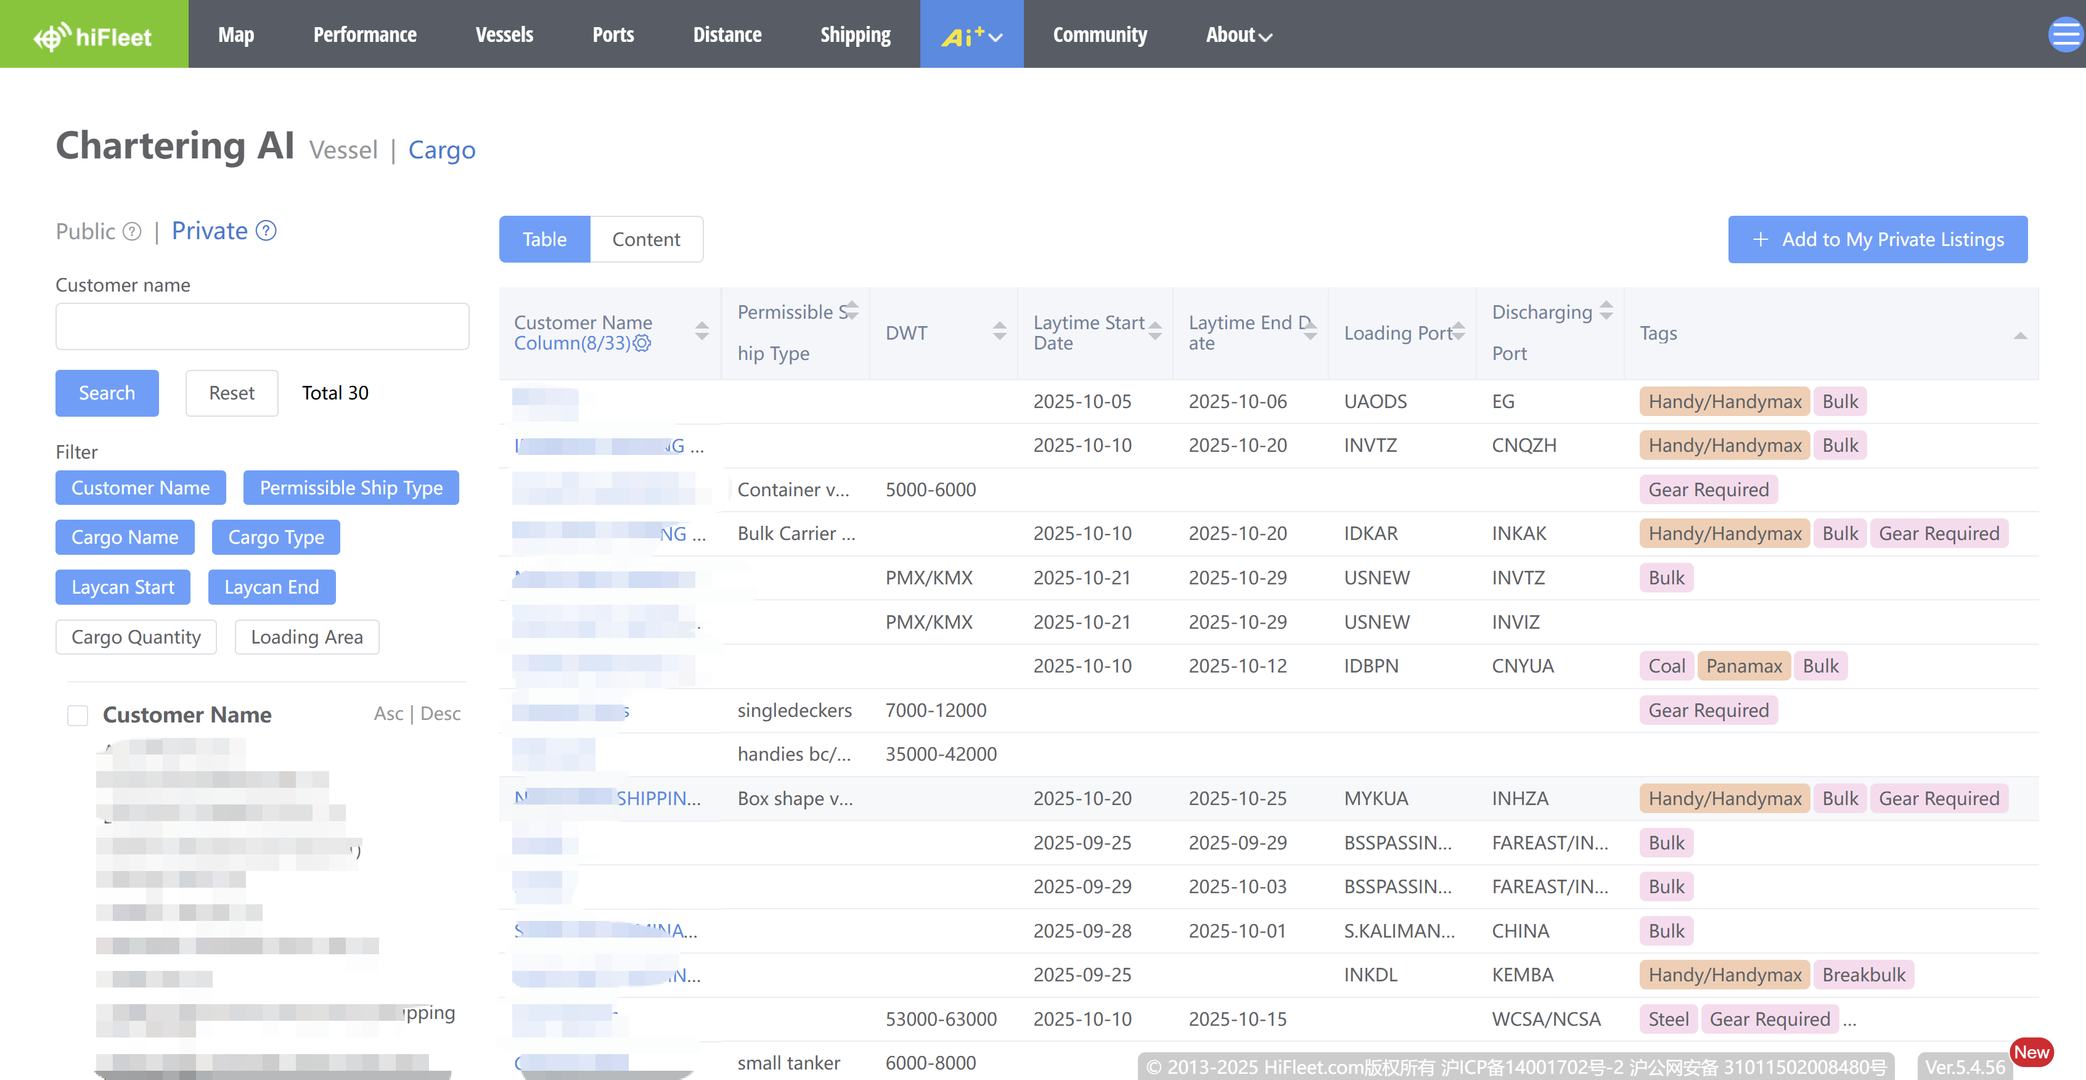Image resolution: width=2086 pixels, height=1080 pixels.
Task: Sort by DWT column arrows
Action: click(x=999, y=332)
